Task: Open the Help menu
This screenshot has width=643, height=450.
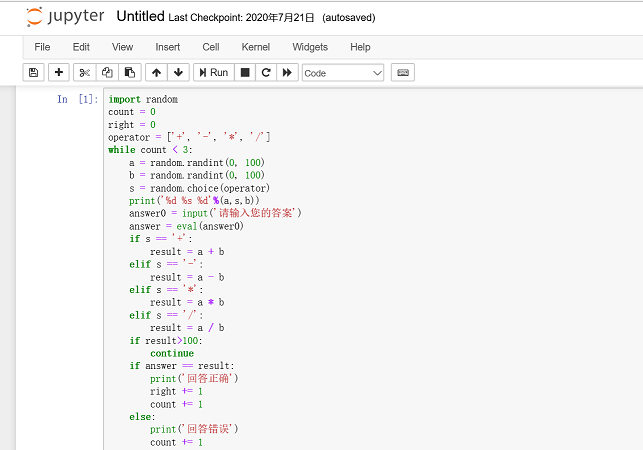Action: pyautogui.click(x=360, y=47)
